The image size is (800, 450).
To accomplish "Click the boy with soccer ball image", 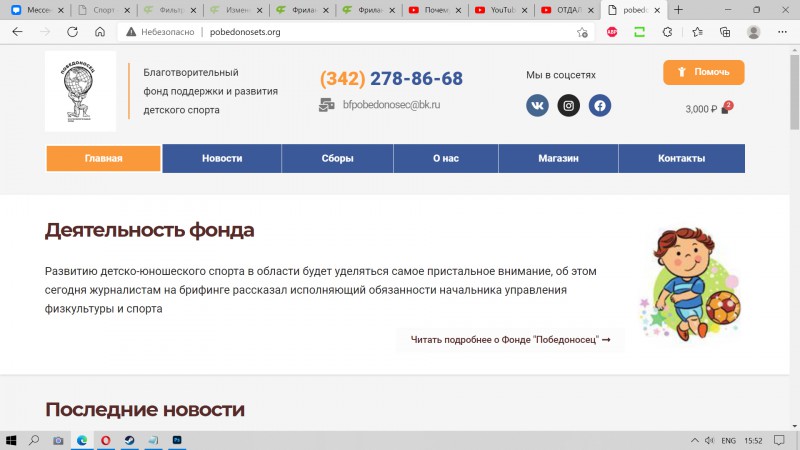I will tap(690, 284).
